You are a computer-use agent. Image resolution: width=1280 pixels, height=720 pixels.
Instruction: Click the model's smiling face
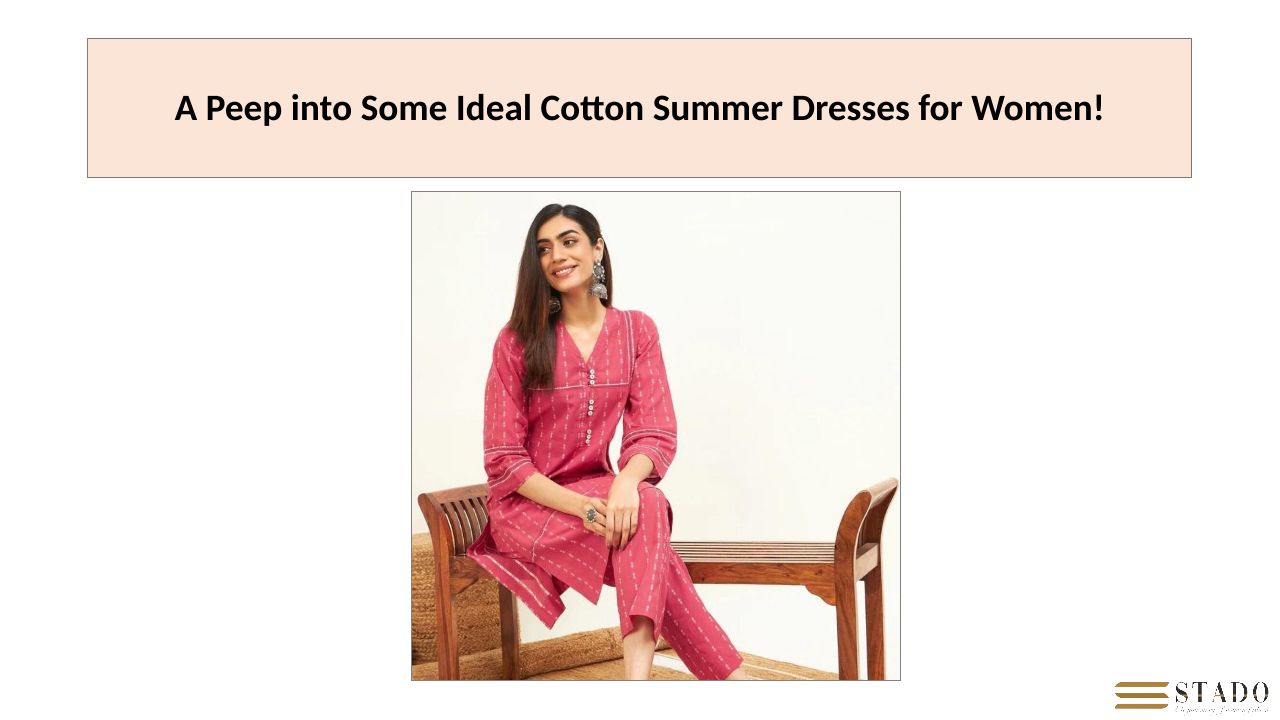click(565, 252)
